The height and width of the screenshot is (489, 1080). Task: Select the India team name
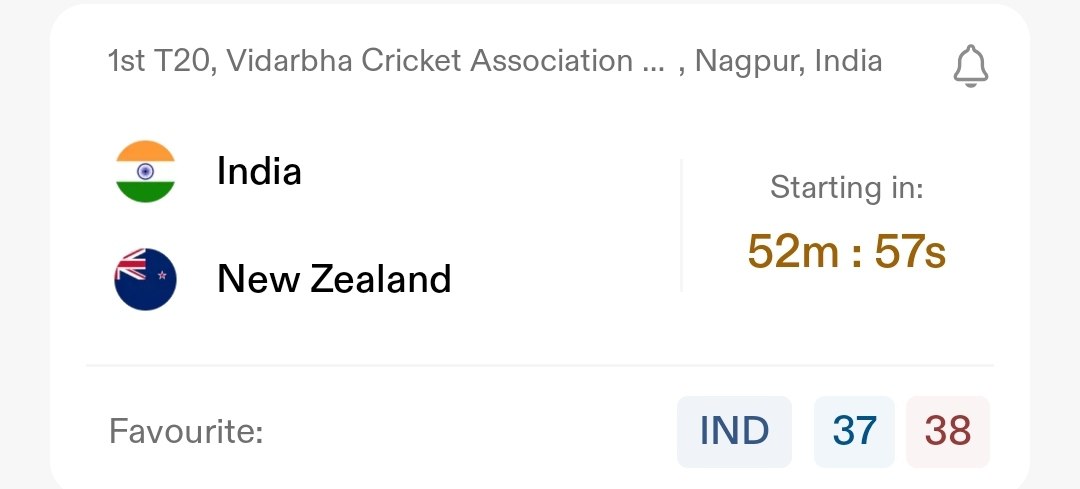point(259,172)
